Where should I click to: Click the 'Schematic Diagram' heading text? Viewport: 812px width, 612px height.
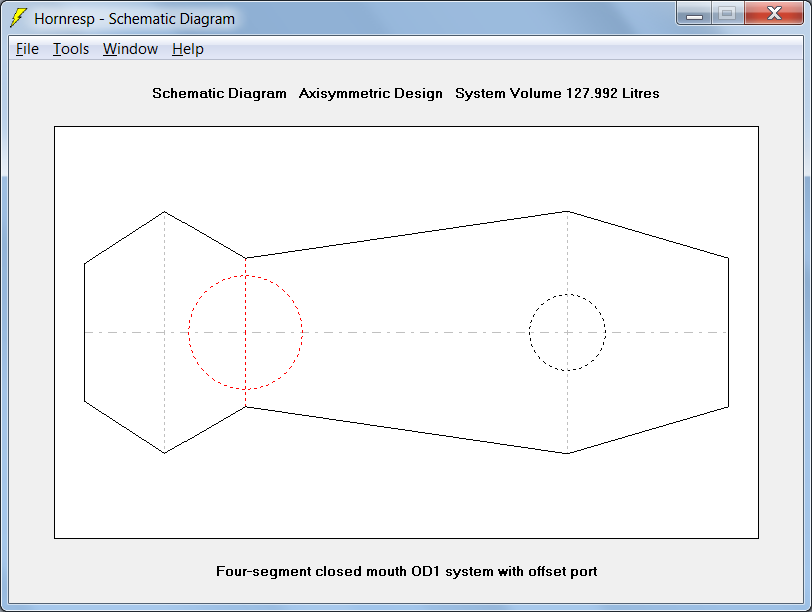tap(219, 93)
